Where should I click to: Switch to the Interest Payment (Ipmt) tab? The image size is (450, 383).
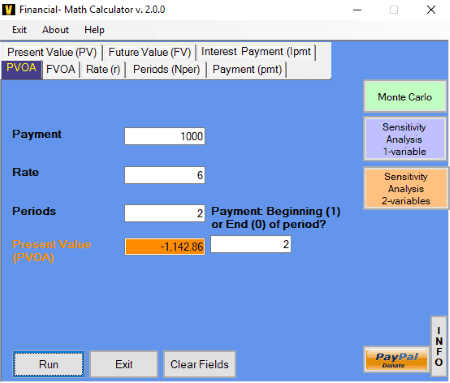(x=256, y=52)
